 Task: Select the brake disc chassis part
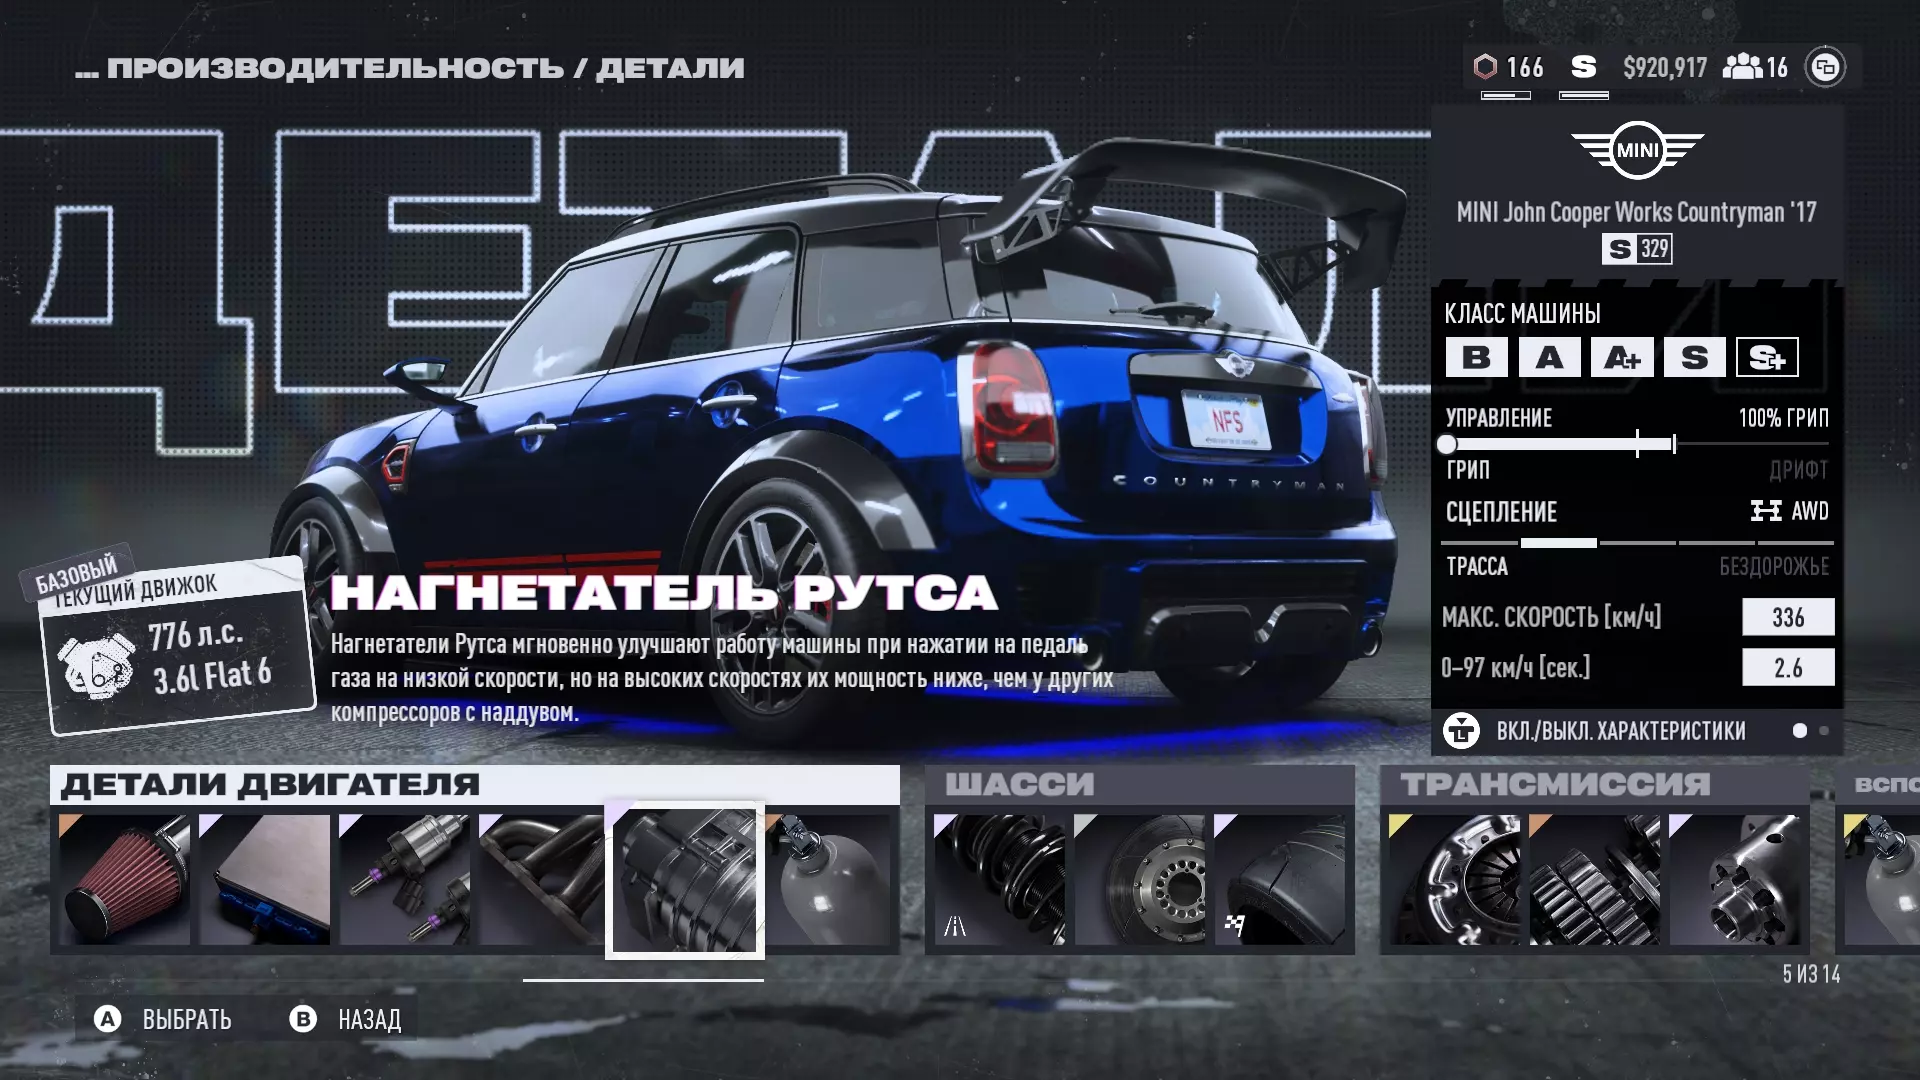point(1139,879)
